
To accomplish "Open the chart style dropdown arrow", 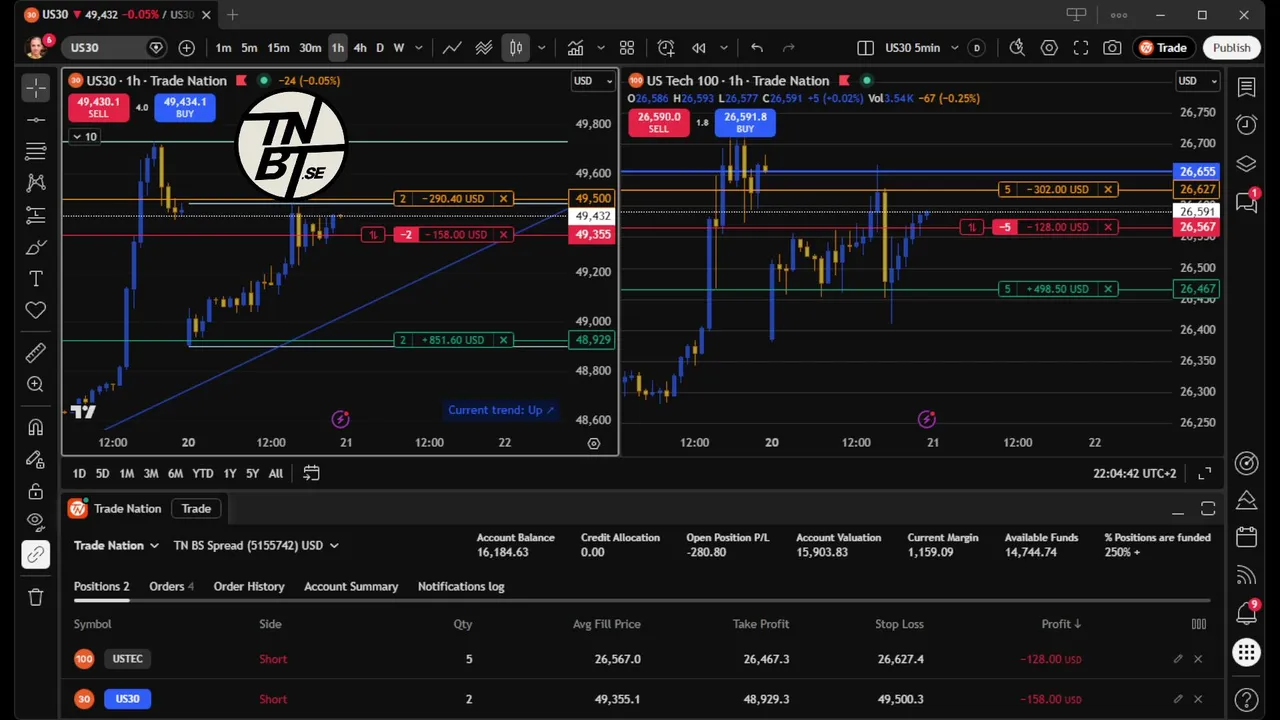I will click(542, 47).
